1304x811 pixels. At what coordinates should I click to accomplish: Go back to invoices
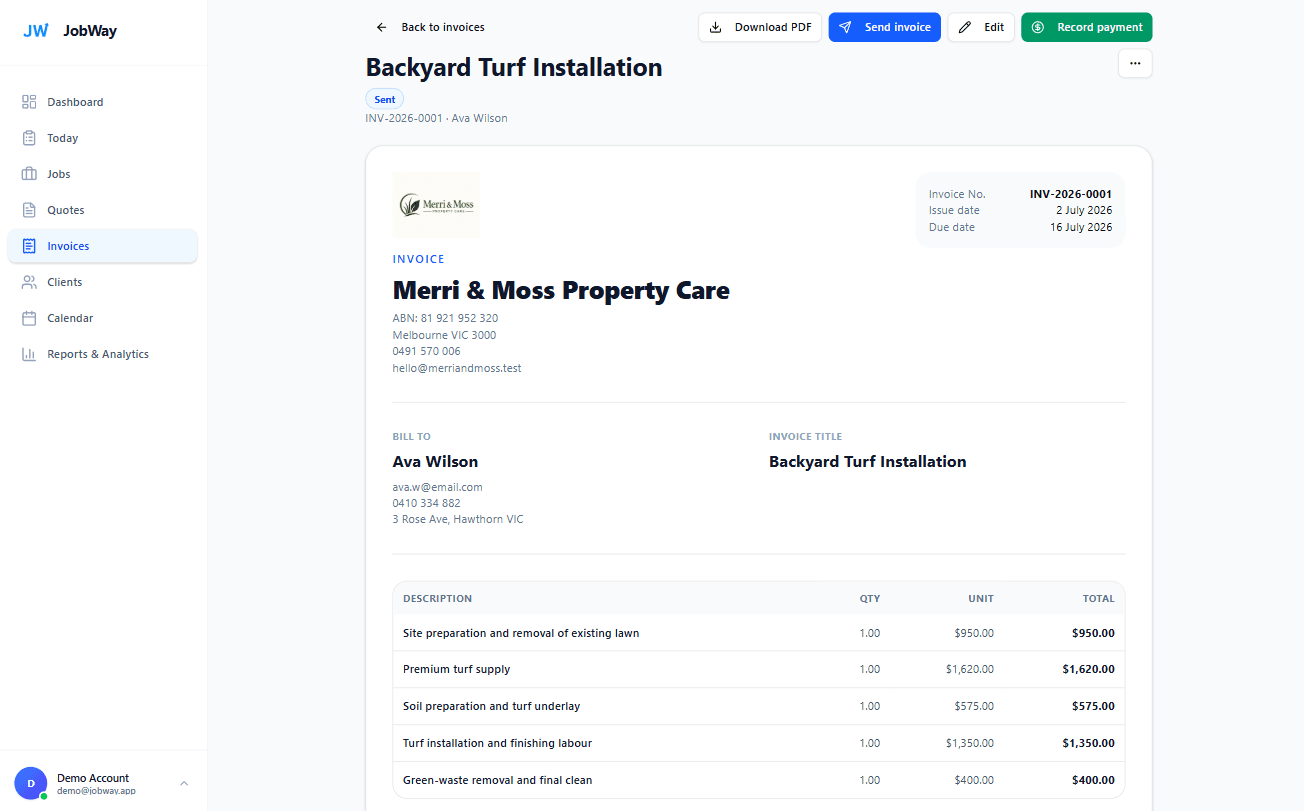pyautogui.click(x=430, y=27)
